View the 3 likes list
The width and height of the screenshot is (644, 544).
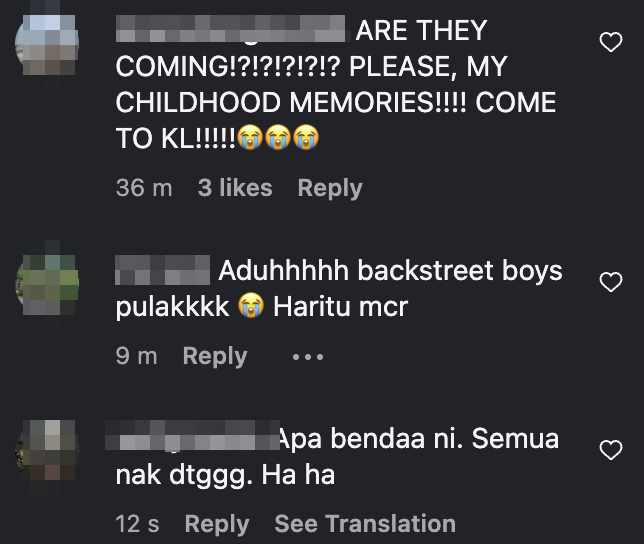pyautogui.click(x=235, y=188)
